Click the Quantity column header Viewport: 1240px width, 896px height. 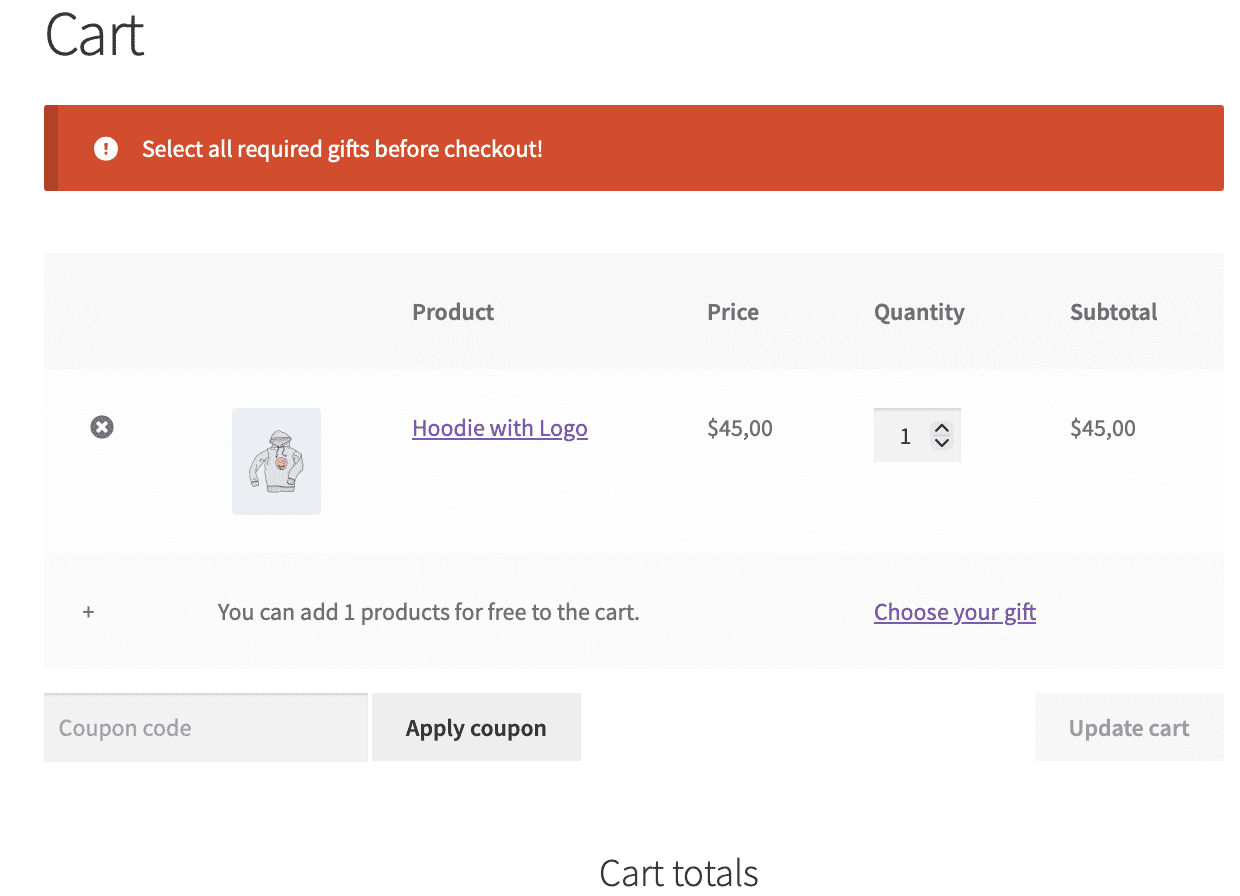(918, 311)
